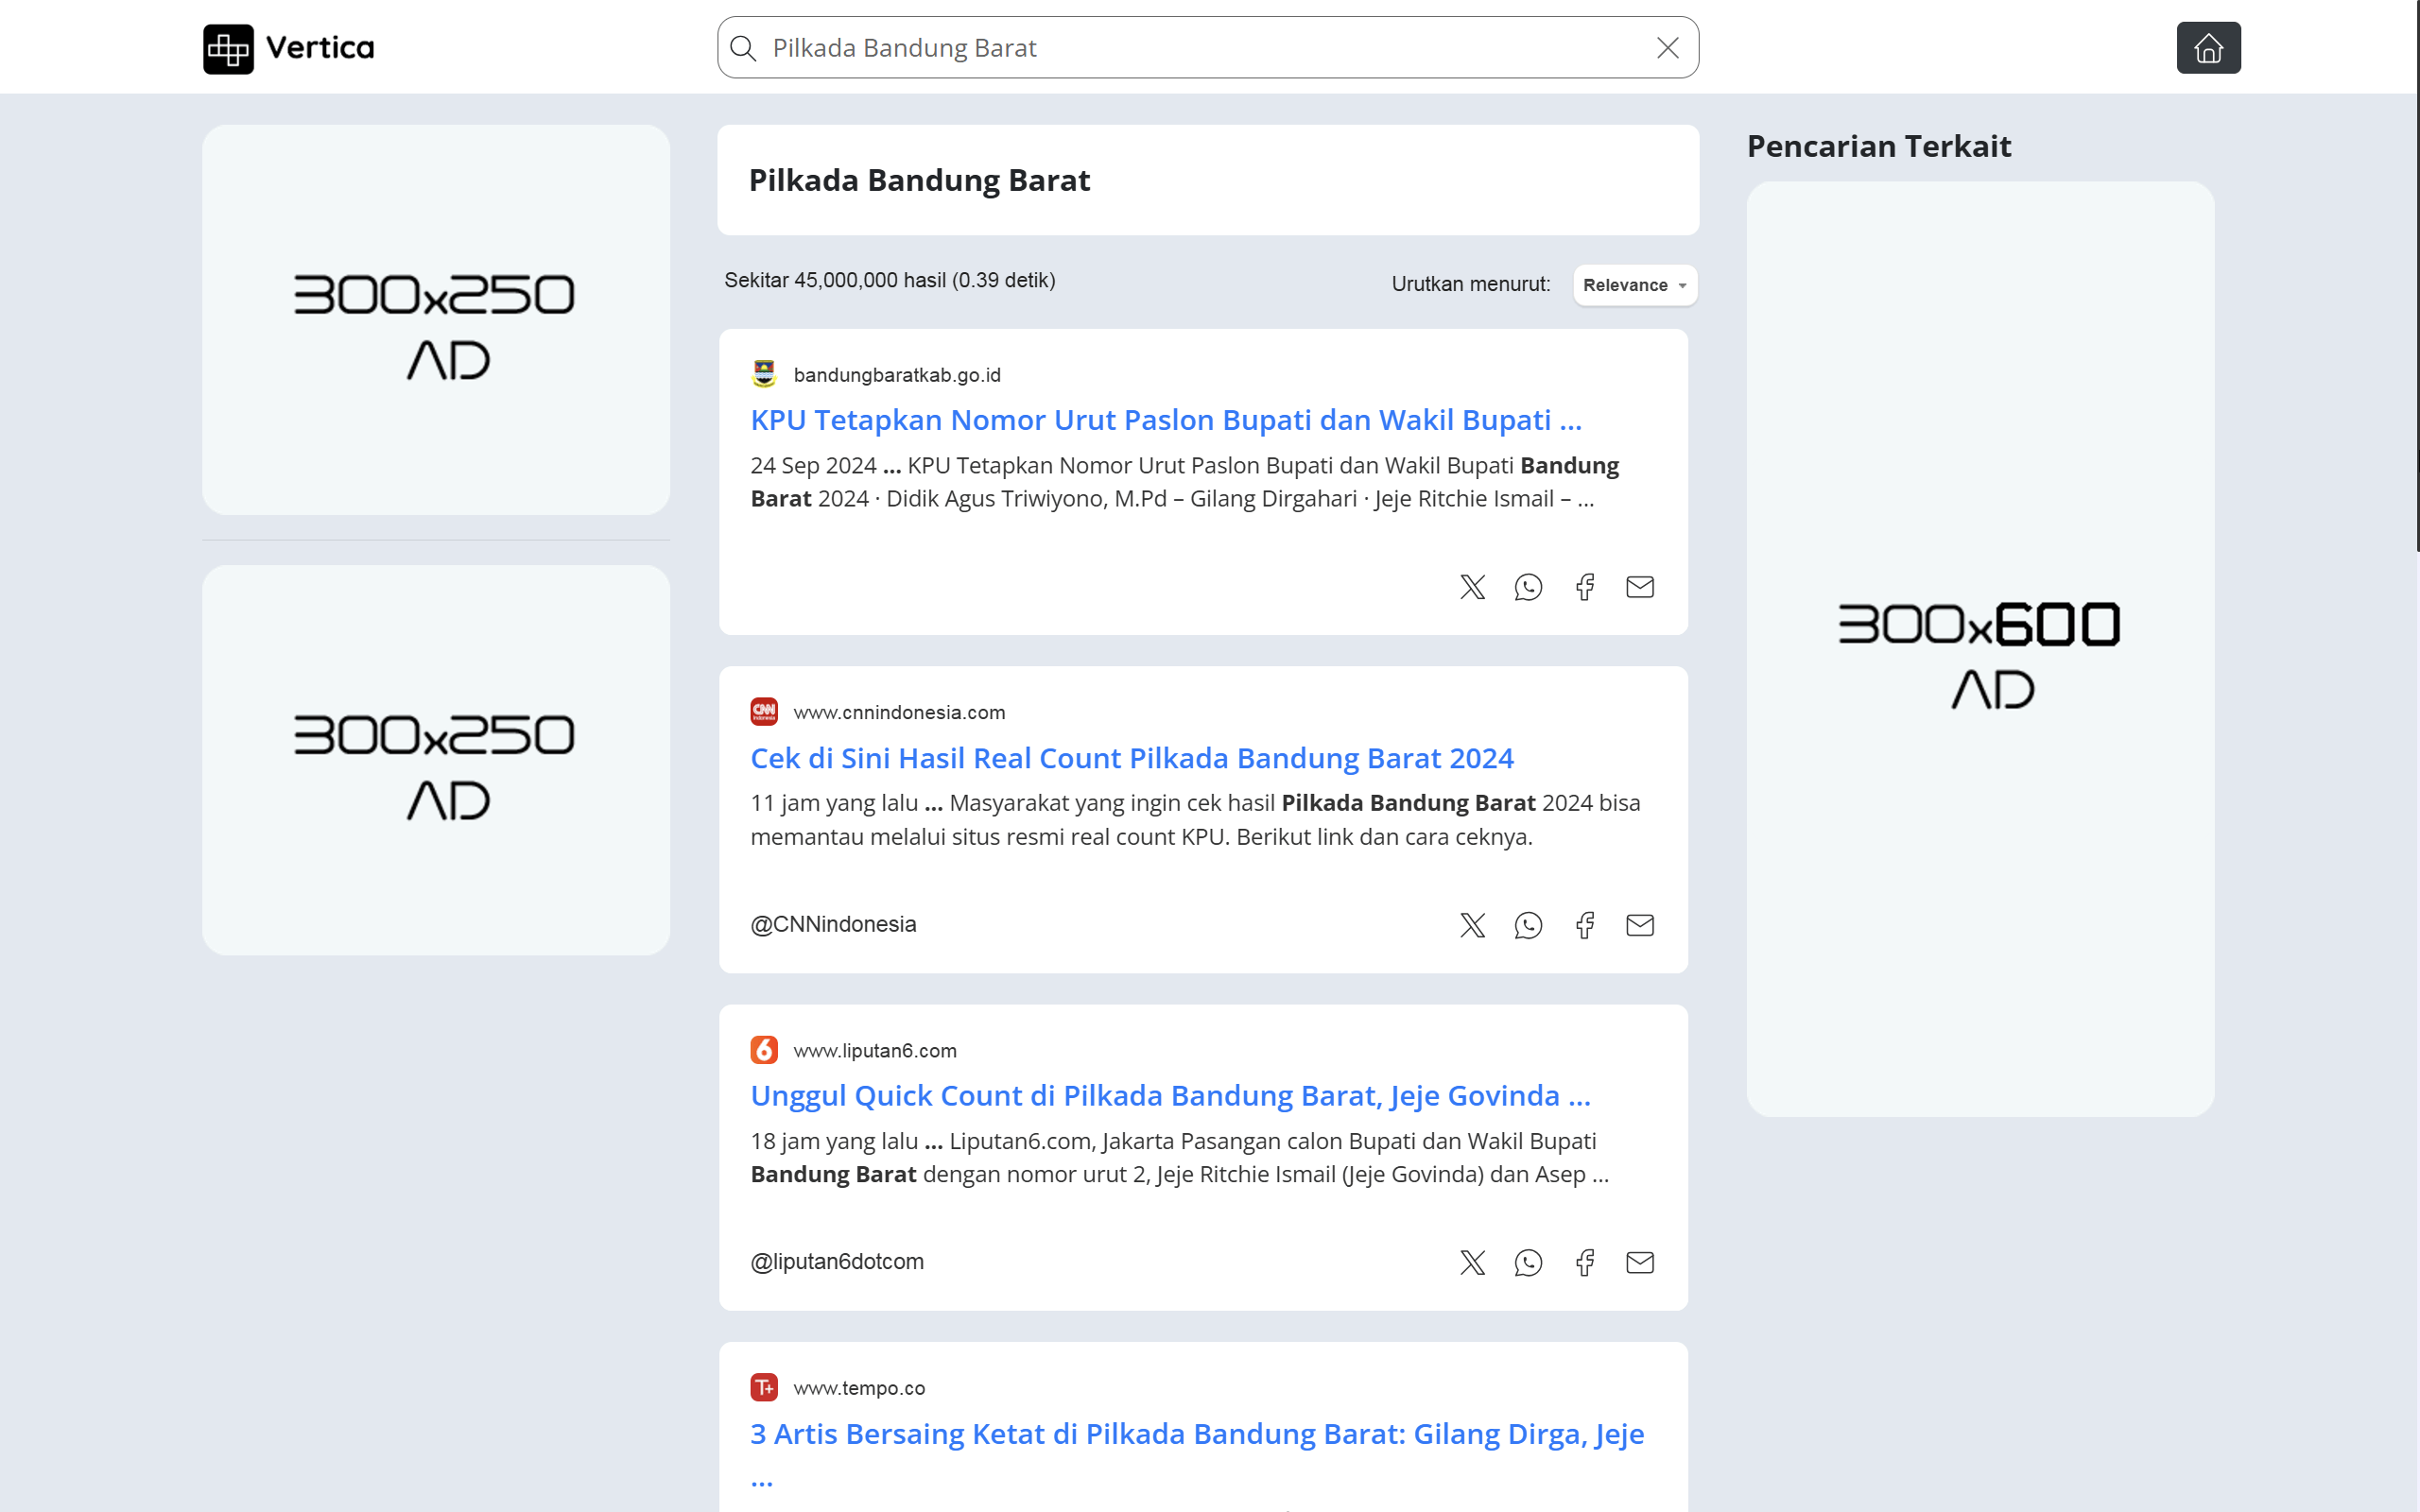This screenshot has width=2420, height=1512.
Task: Click the magnifier search icon
Action: coord(743,48)
